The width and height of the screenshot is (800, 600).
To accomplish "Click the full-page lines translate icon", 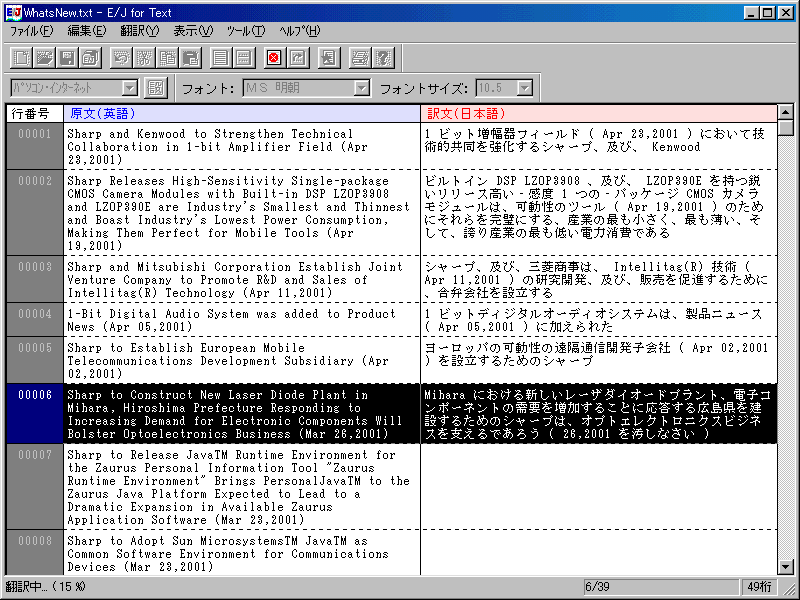I will click(x=221, y=58).
